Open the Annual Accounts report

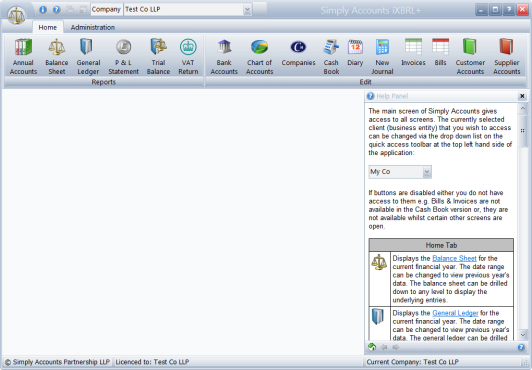coord(23,56)
